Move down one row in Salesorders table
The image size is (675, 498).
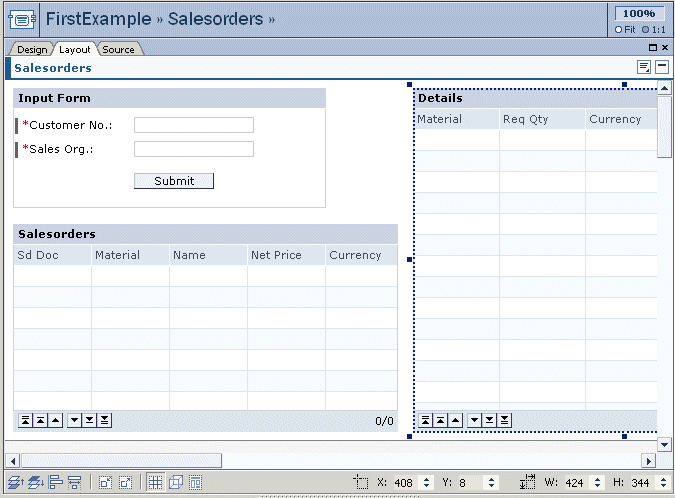(74, 420)
